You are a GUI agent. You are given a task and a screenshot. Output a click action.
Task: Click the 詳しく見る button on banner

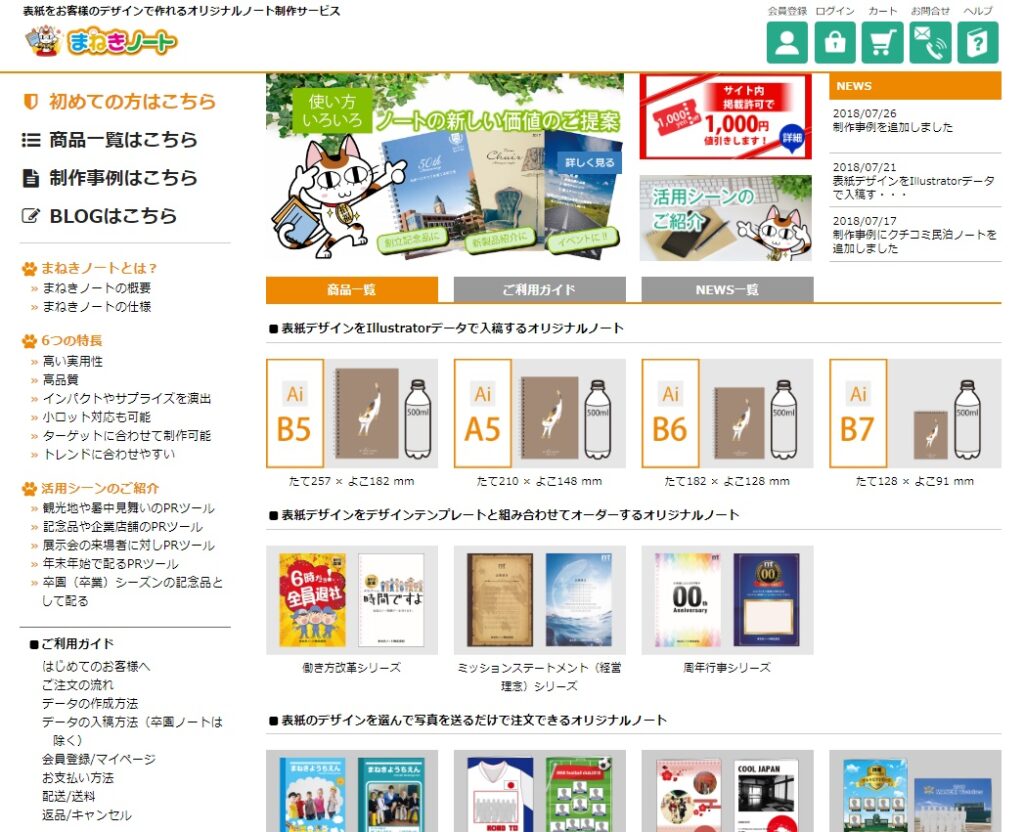590,163
